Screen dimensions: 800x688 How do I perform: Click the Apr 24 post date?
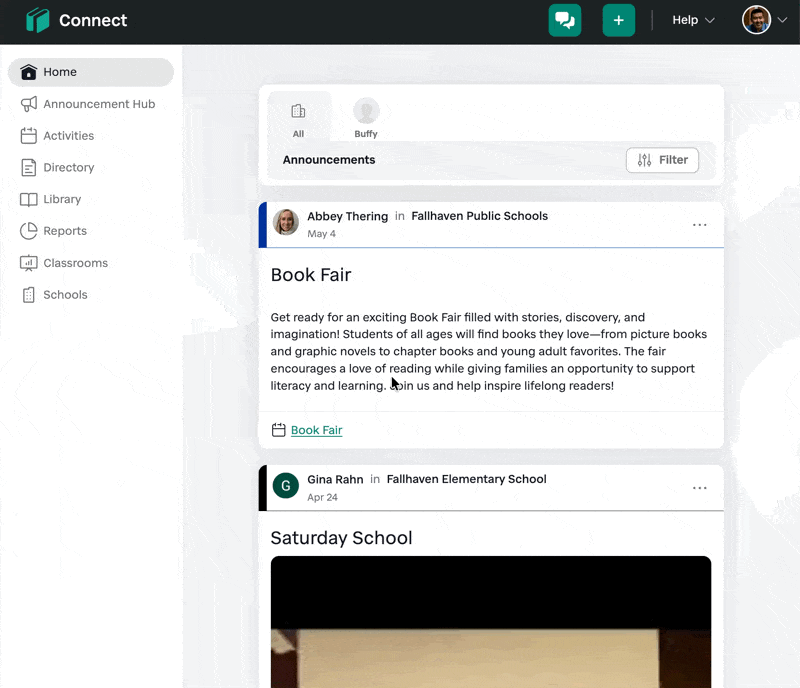pos(322,497)
